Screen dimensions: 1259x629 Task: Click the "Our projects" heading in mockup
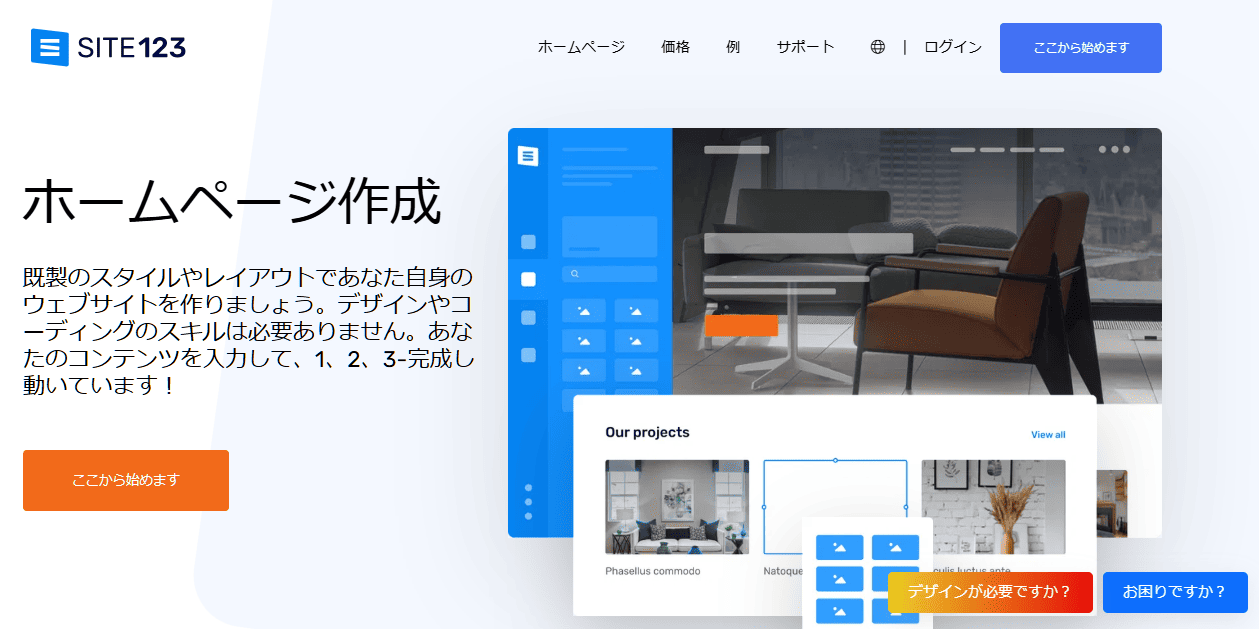tap(647, 433)
